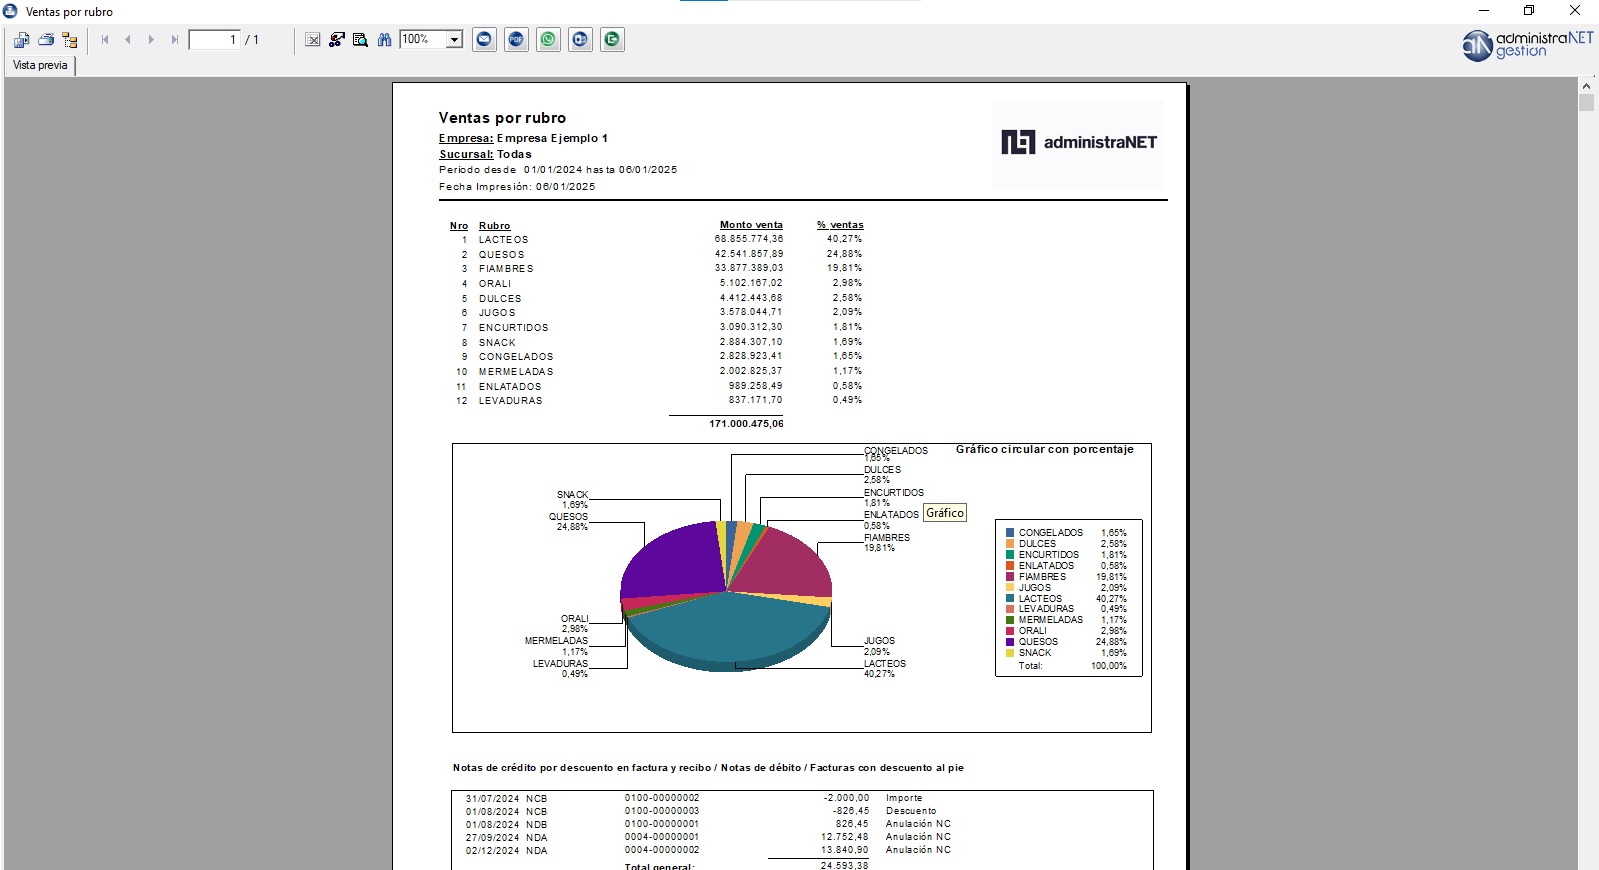
Task: Click the administraNET gestion logo in toolbar
Action: [1527, 45]
